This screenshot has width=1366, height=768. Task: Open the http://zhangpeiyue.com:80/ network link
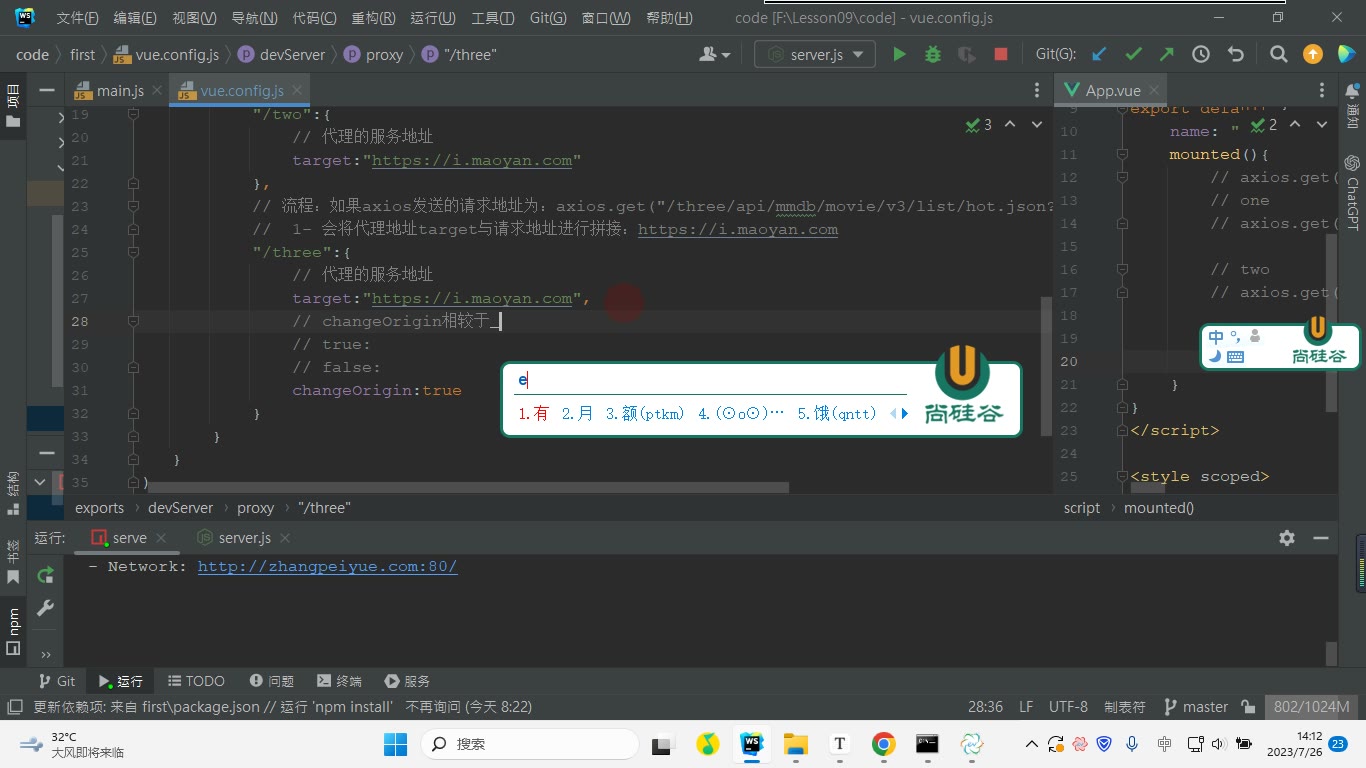click(327, 567)
